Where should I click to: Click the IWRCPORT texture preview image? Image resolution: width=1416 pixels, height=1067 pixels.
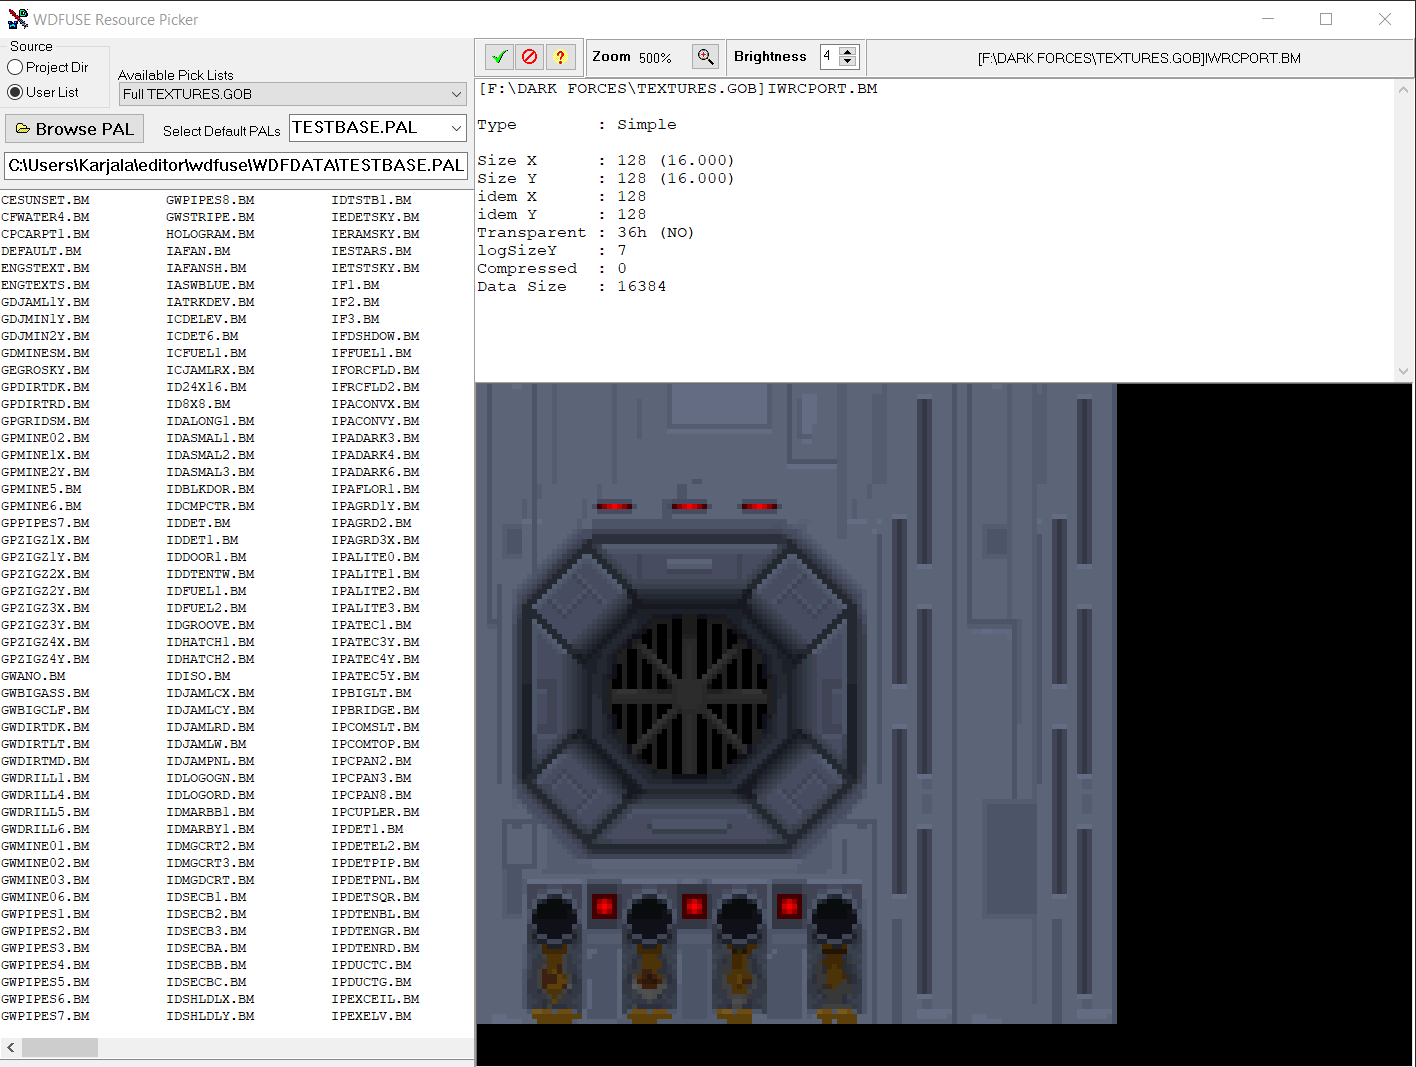point(796,703)
